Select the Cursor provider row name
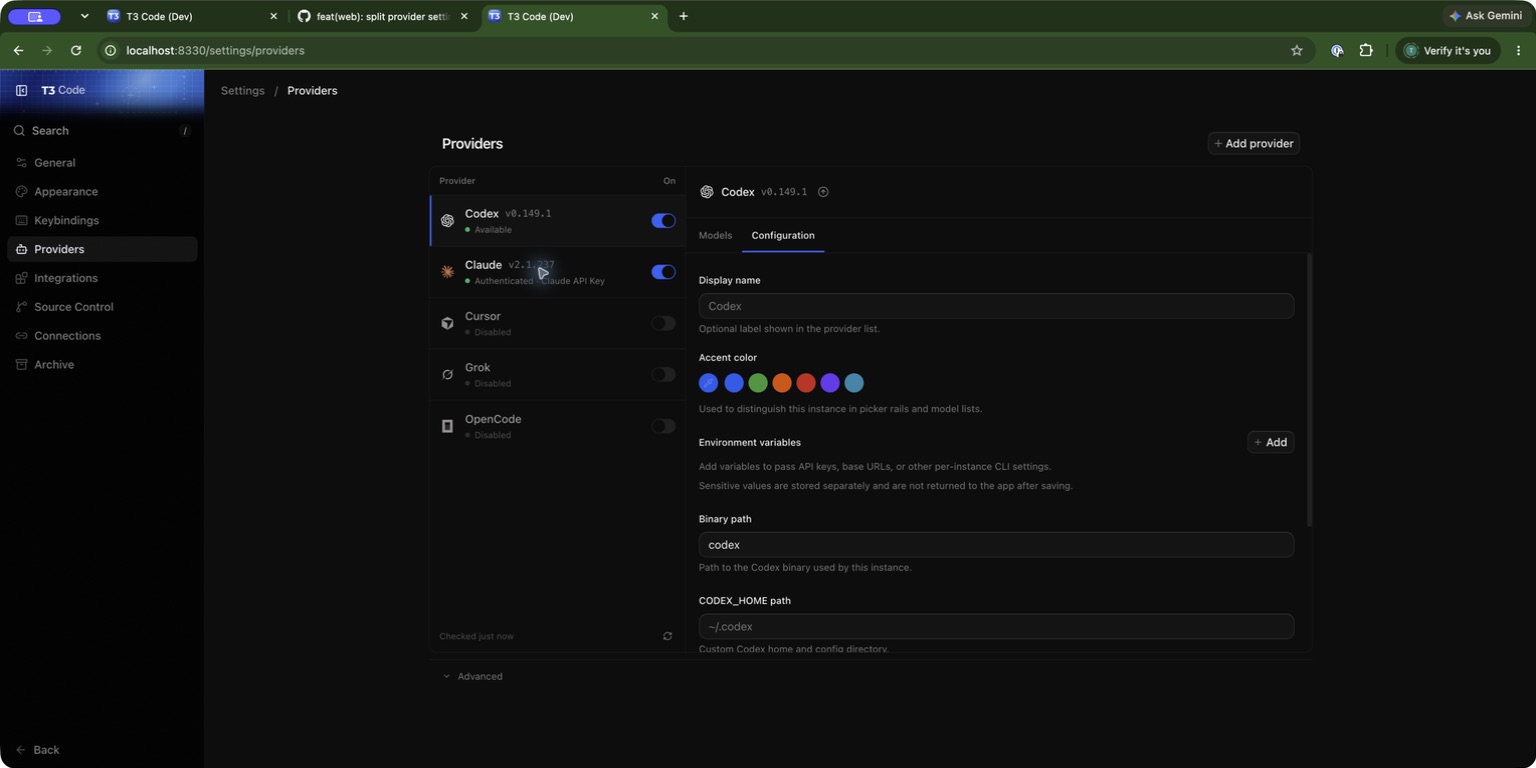The height and width of the screenshot is (768, 1536). click(483, 316)
